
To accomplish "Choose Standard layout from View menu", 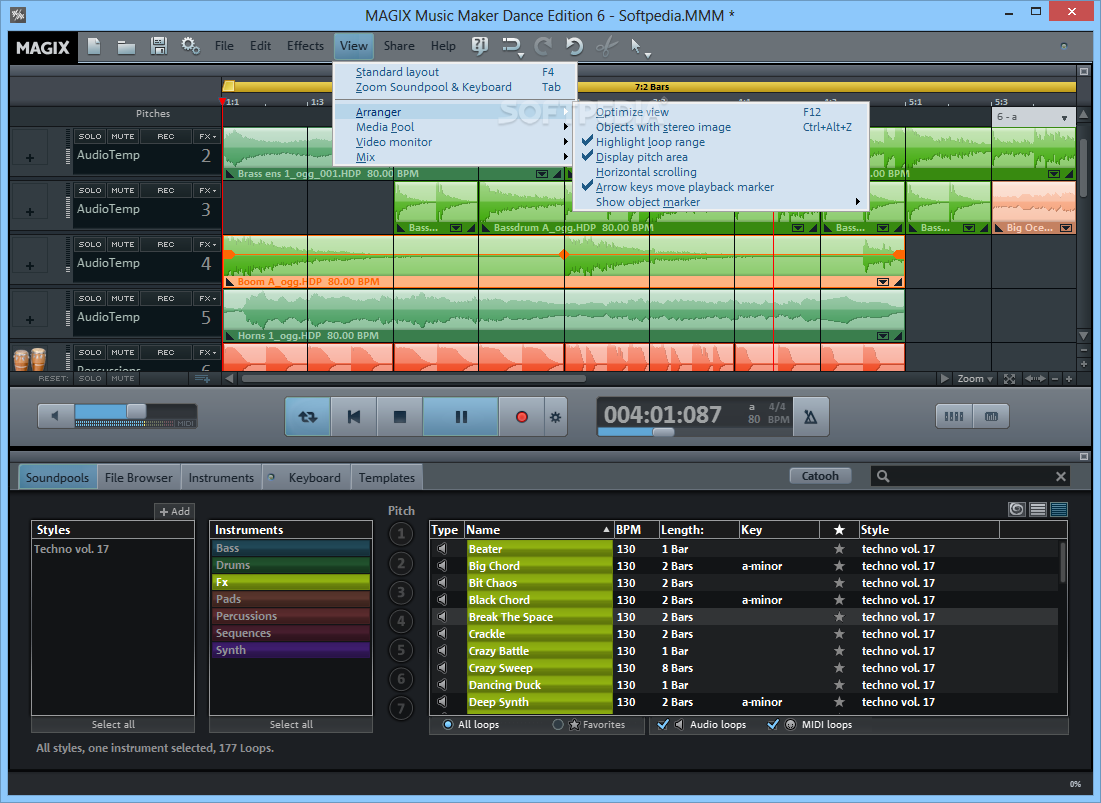I will coord(455,72).
